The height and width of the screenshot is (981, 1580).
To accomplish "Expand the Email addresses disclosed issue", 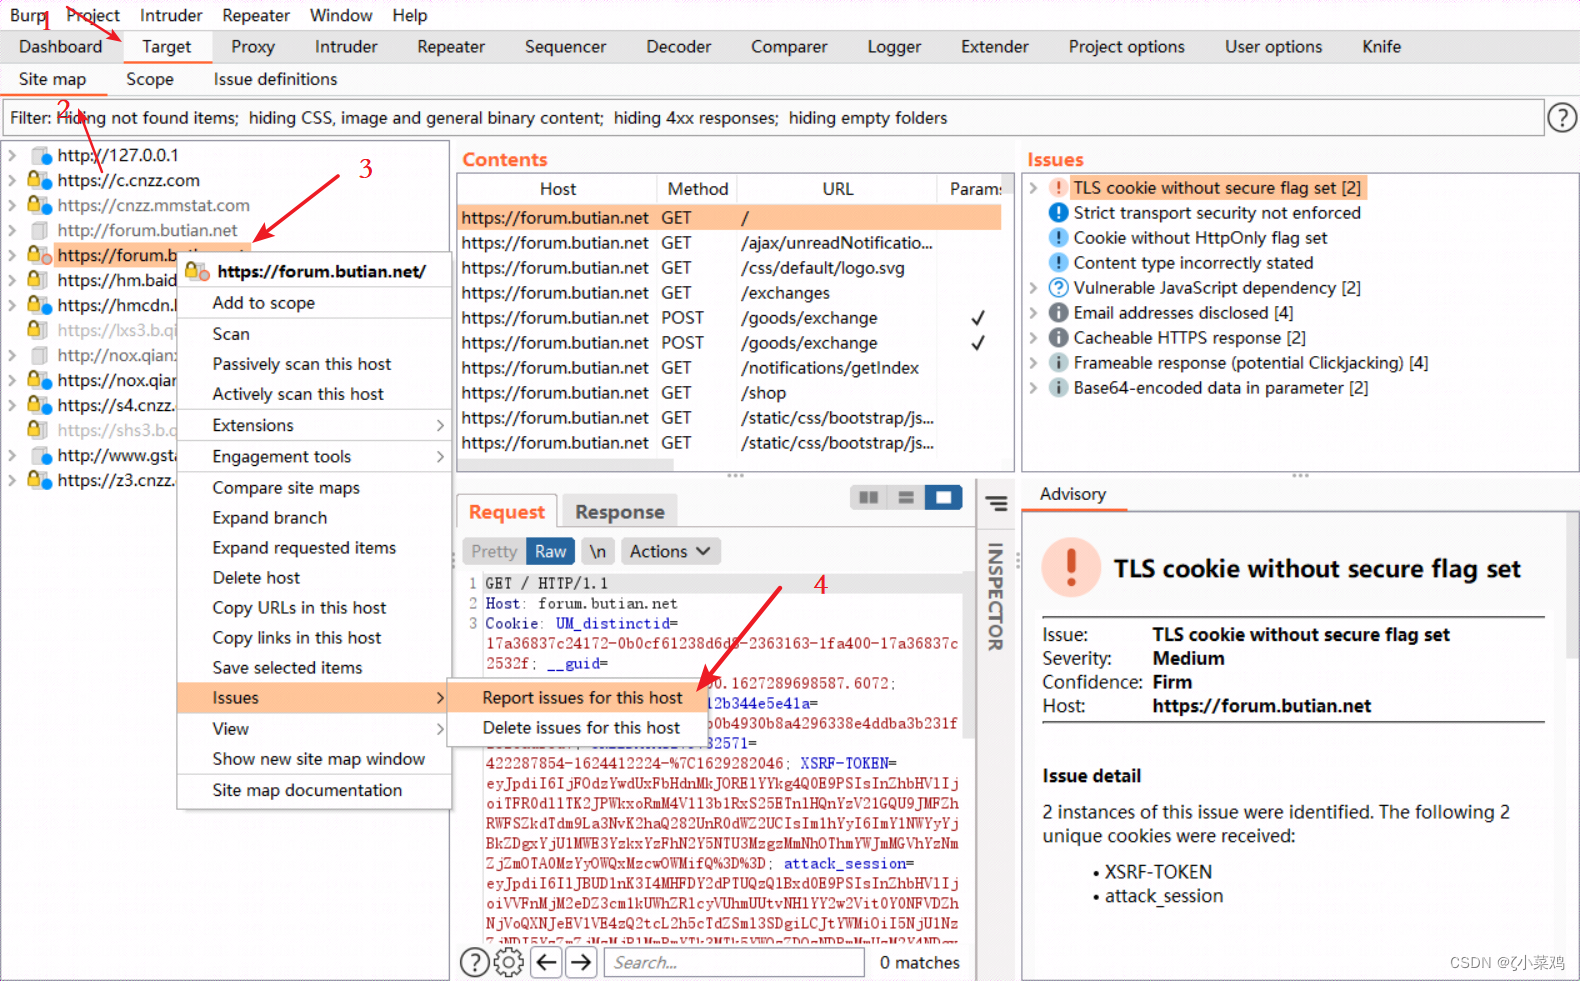I will click(x=1033, y=312).
